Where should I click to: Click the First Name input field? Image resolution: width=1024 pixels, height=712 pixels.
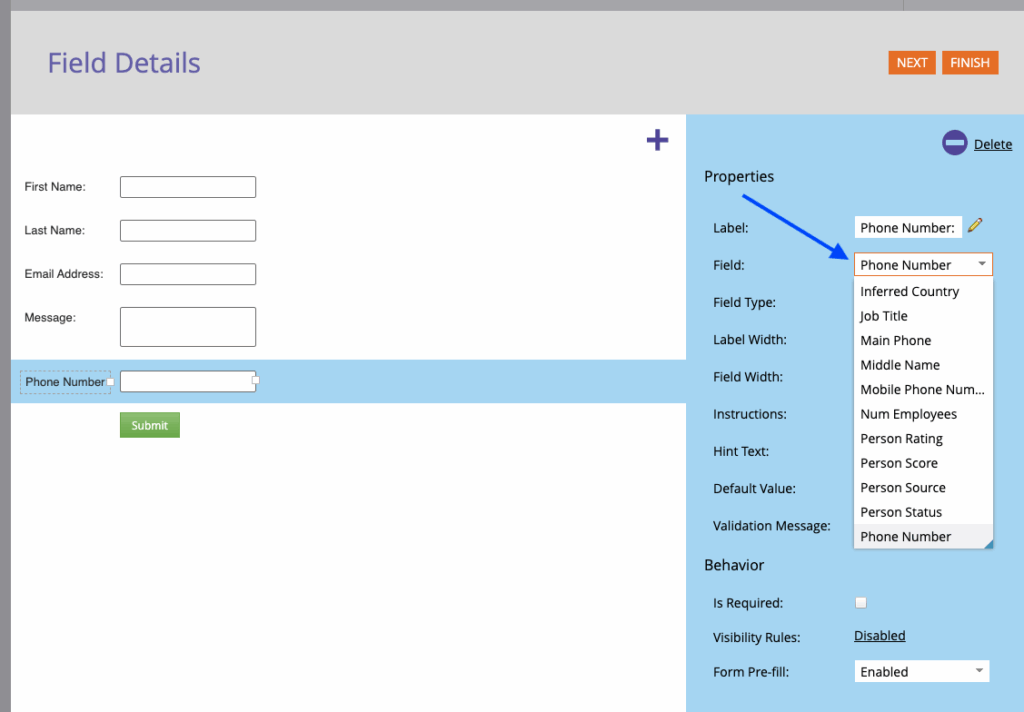click(x=188, y=187)
